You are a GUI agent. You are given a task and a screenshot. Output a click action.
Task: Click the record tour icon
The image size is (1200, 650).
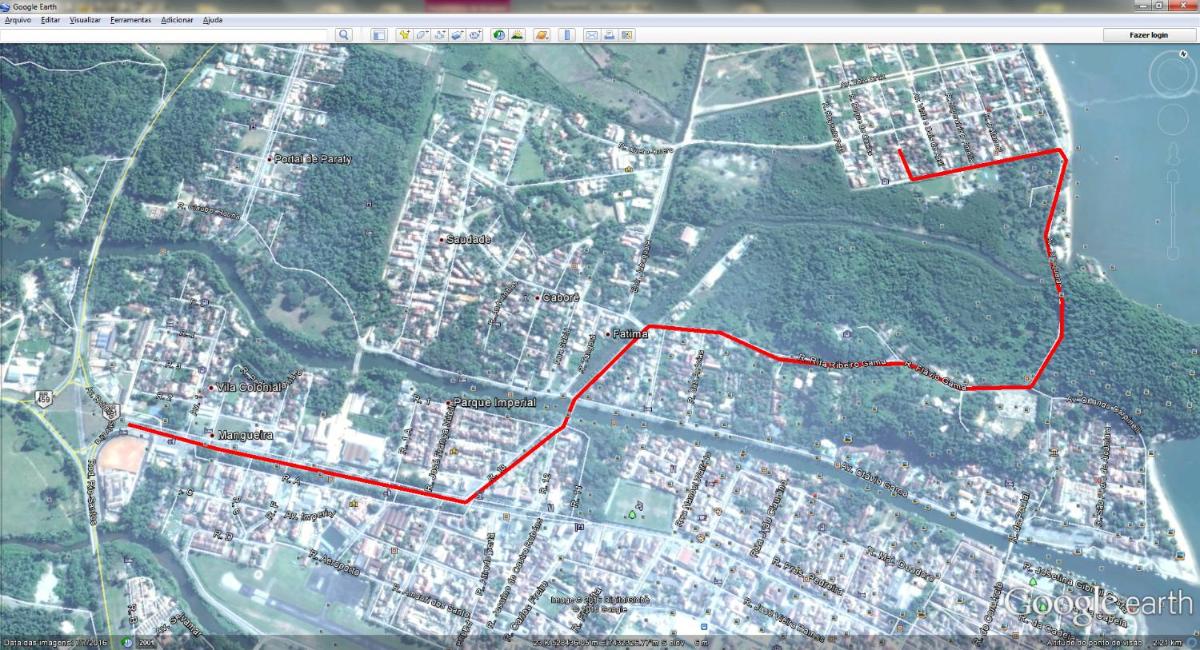[x=476, y=35]
